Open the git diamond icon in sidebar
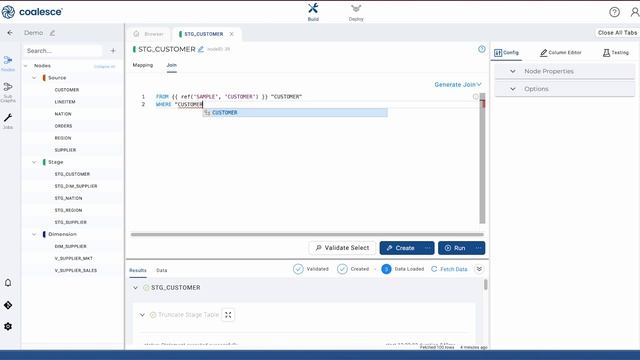The image size is (640, 360). point(8,305)
